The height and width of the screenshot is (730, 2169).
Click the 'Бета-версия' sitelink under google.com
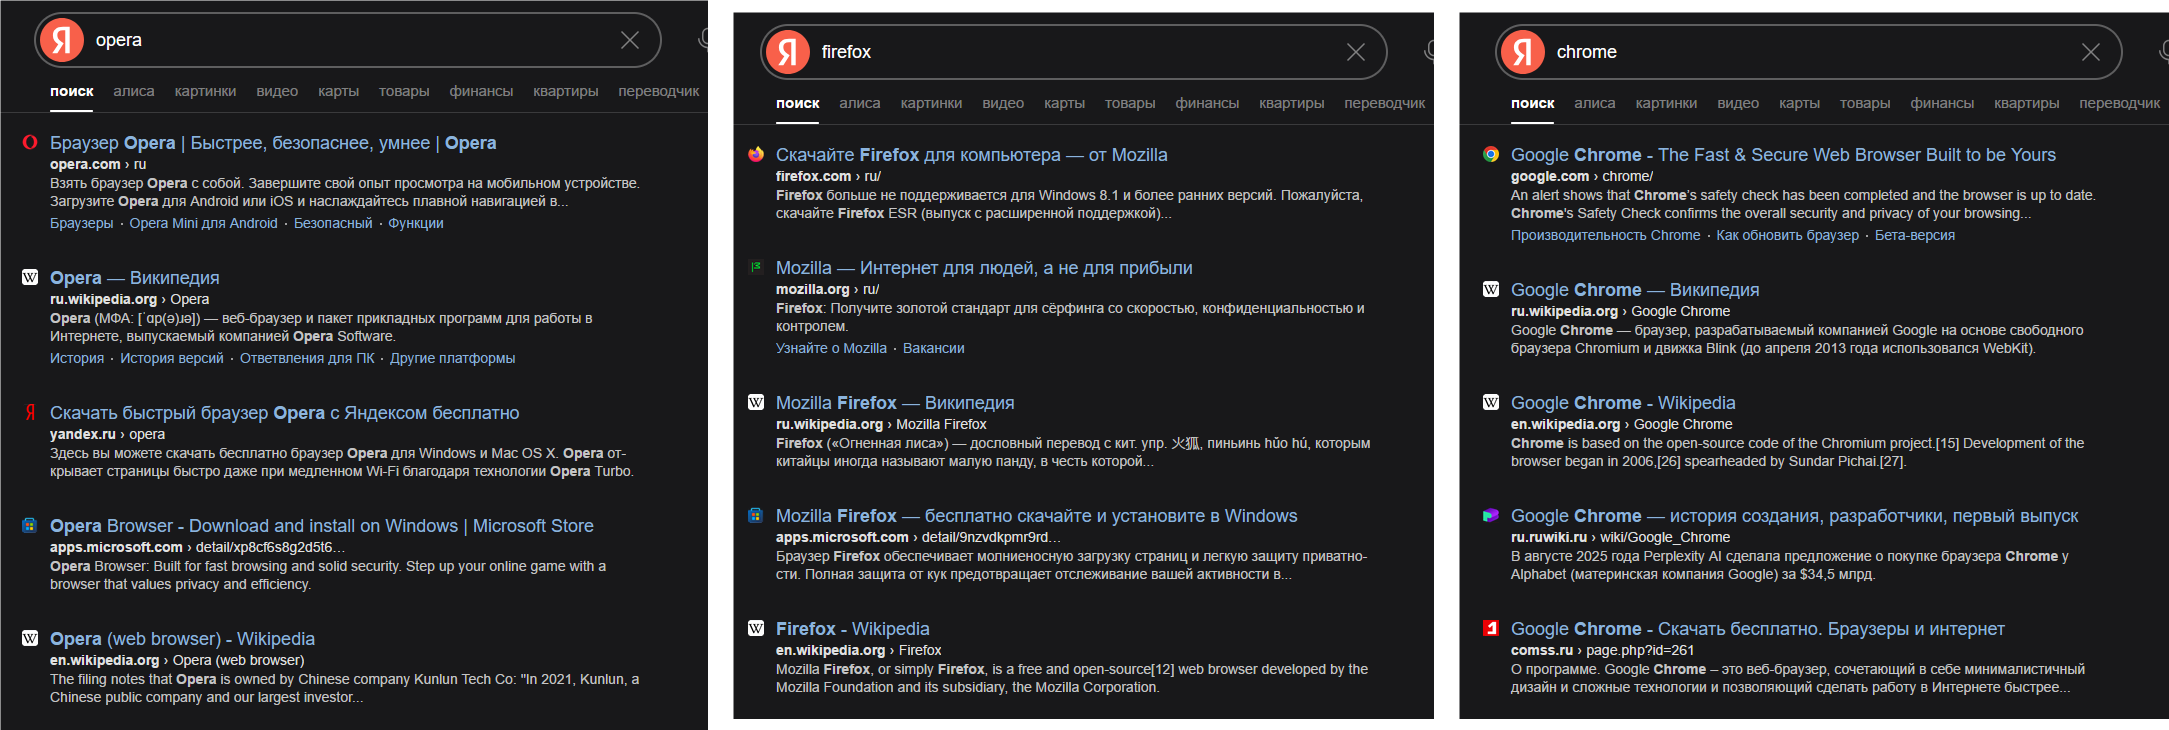tap(1915, 235)
